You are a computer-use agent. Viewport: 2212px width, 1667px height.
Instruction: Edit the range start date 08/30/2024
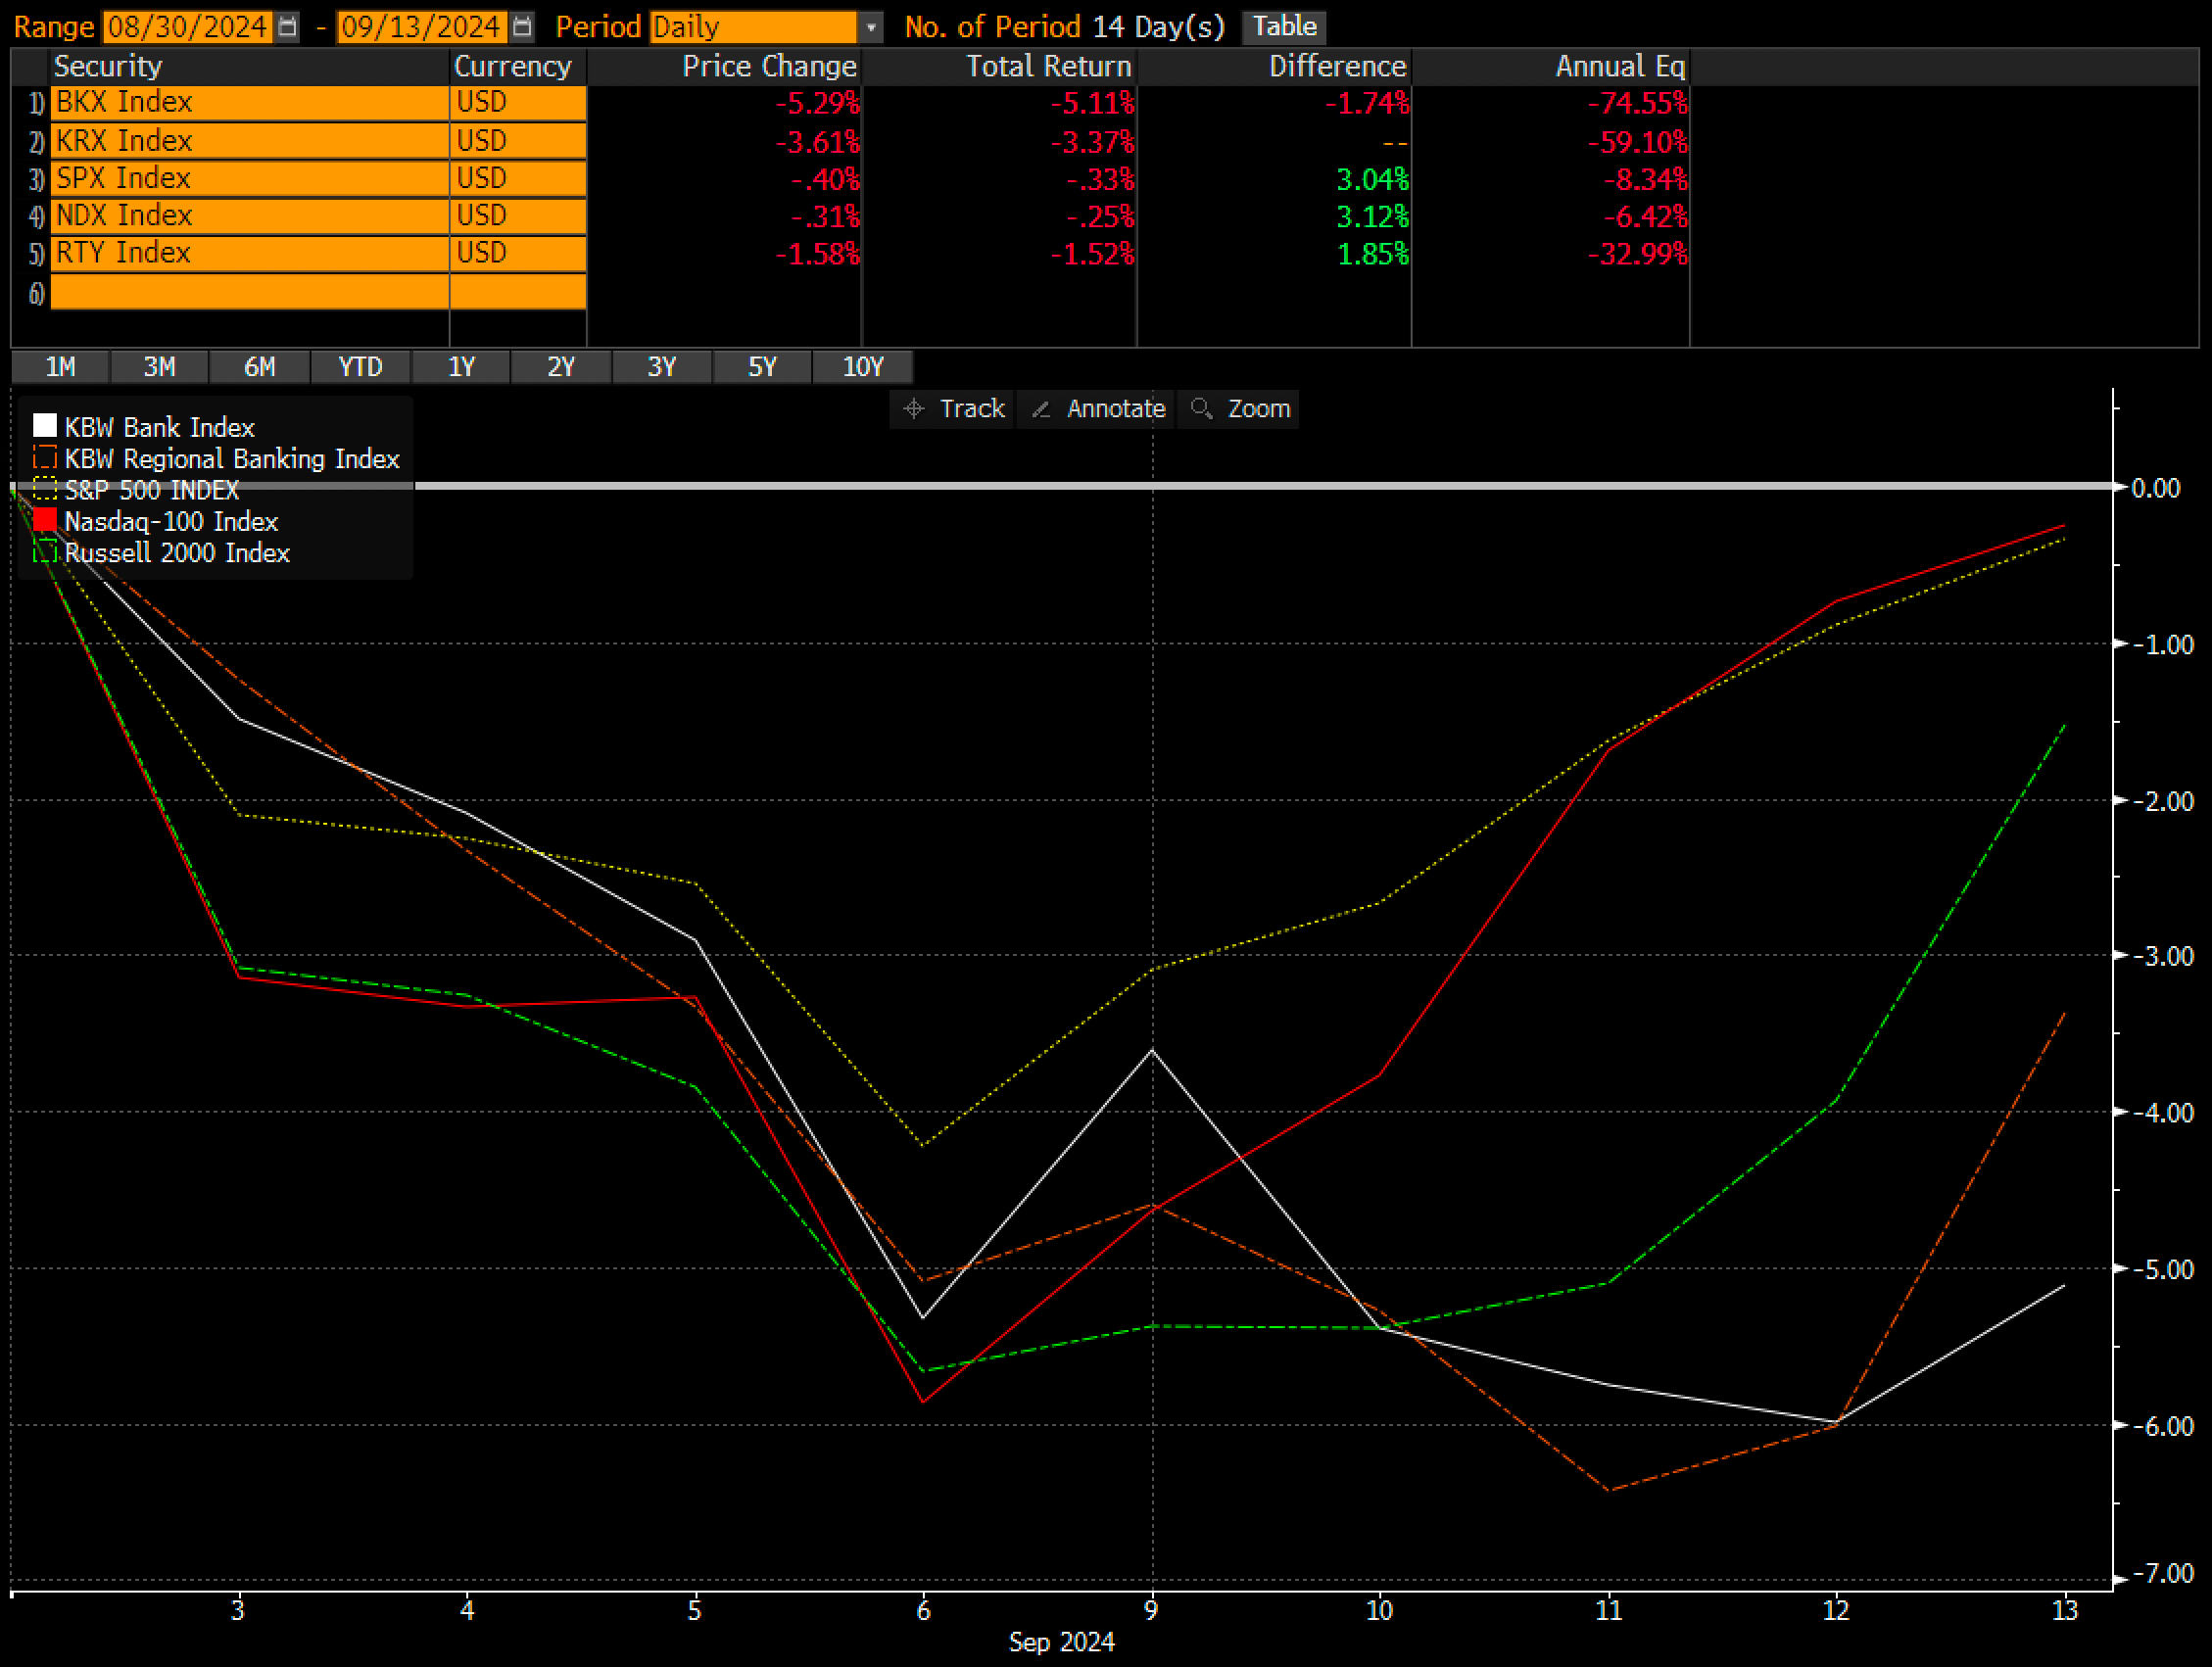pyautogui.click(x=188, y=27)
